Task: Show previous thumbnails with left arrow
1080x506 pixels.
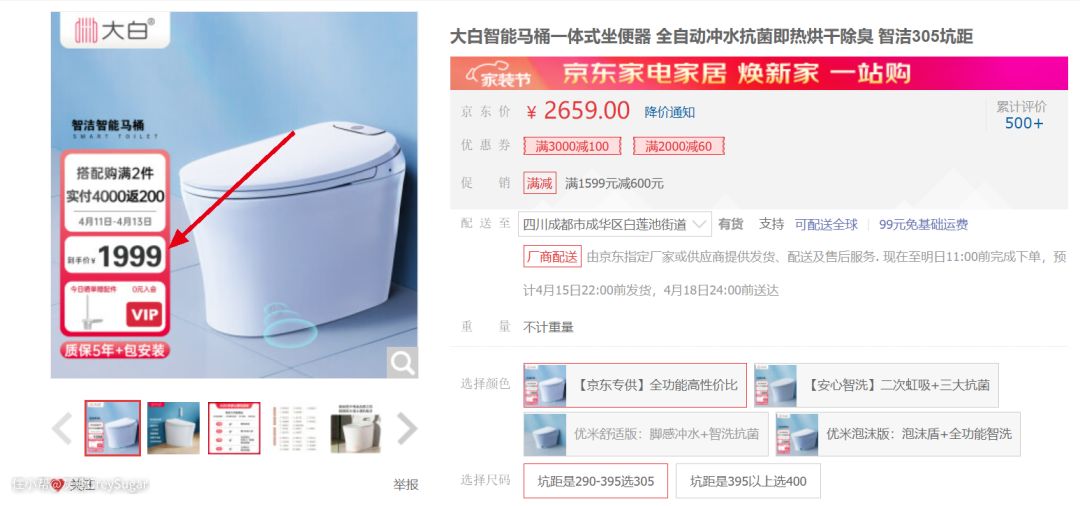Action: [62, 428]
